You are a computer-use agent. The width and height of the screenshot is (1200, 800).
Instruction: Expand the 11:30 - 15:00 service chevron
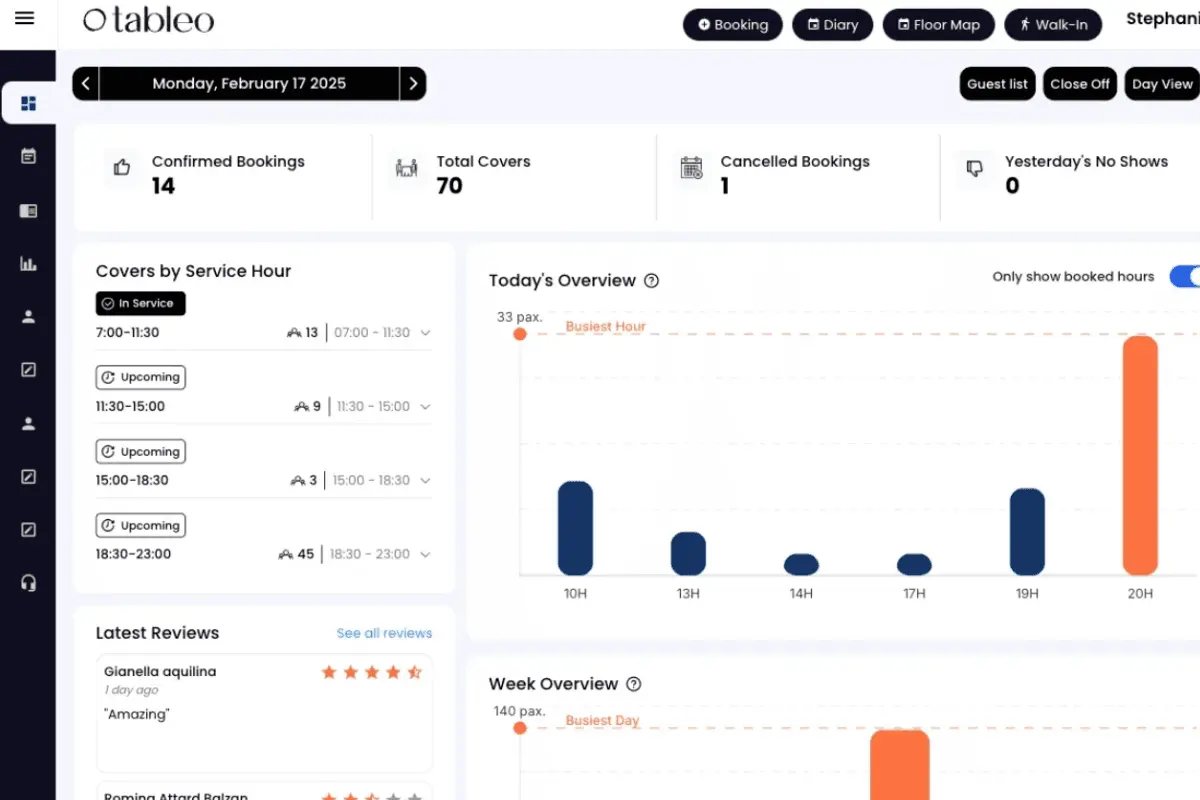[x=426, y=407]
